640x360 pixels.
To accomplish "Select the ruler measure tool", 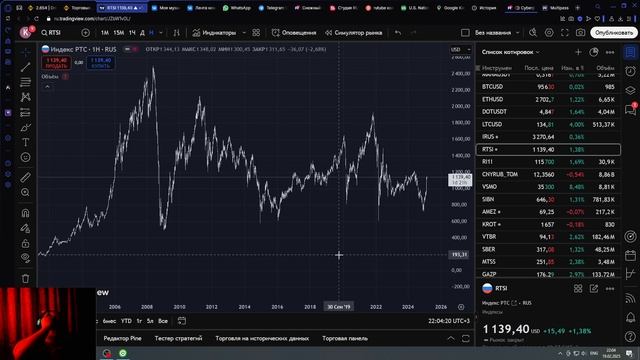I will [25, 177].
